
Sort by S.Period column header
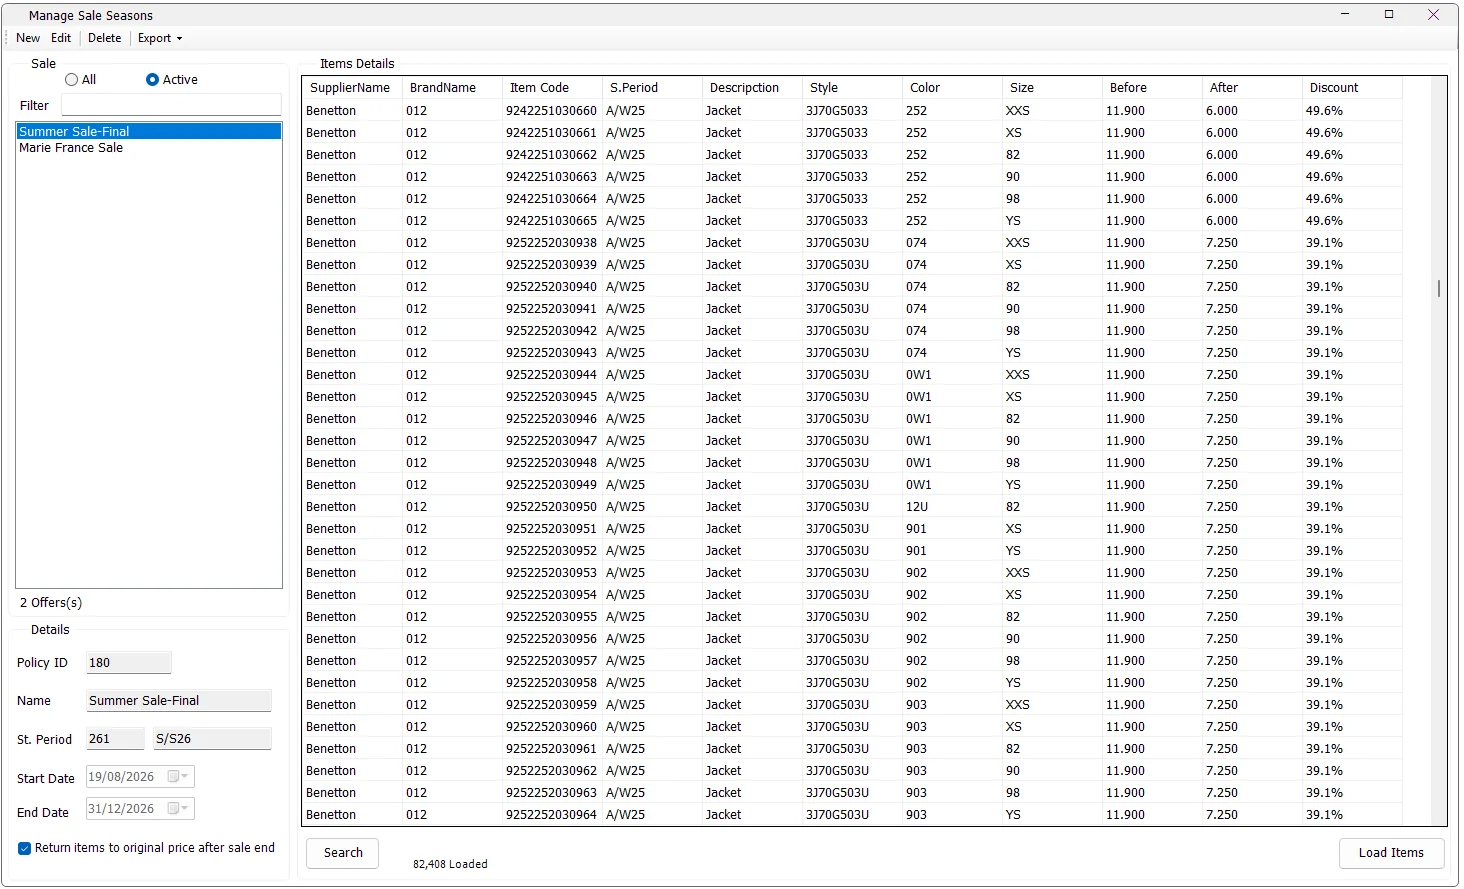[652, 88]
